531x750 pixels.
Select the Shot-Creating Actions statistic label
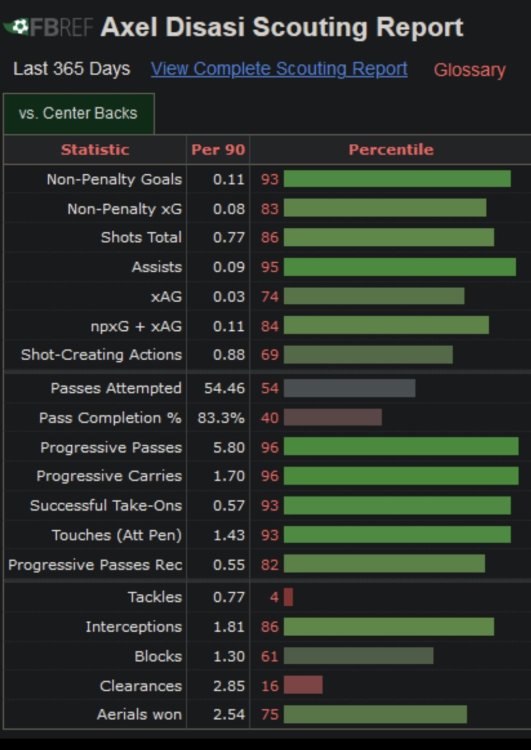101,354
